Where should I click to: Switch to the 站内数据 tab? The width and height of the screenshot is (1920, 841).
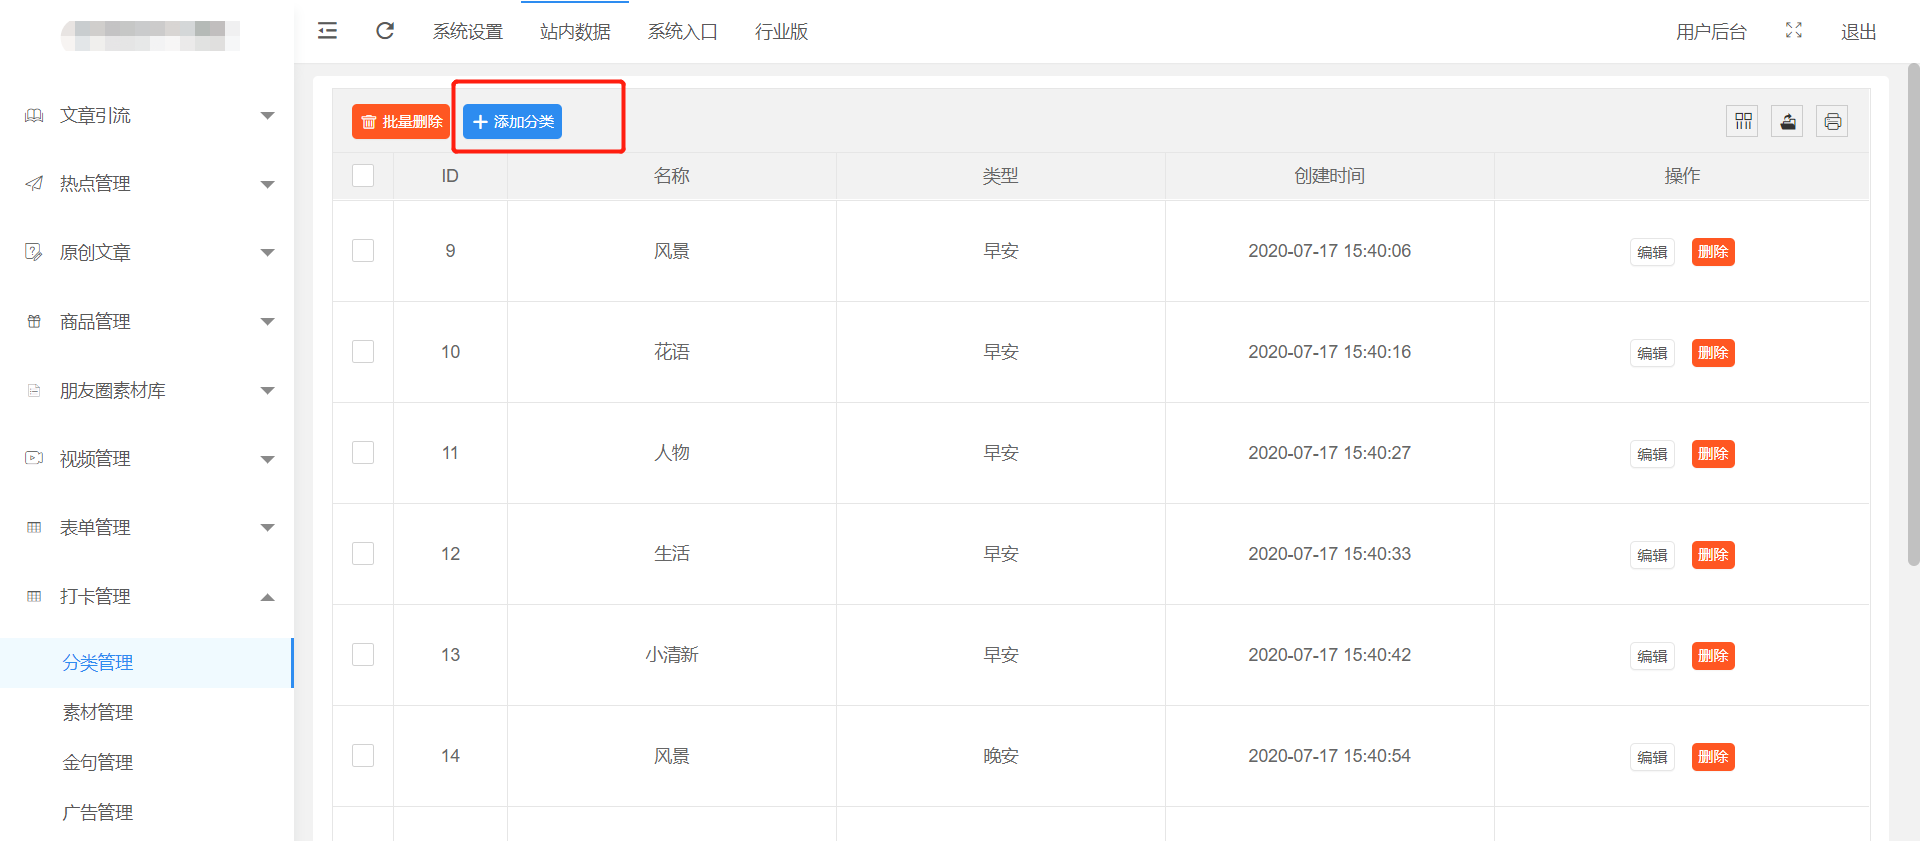[x=575, y=32]
